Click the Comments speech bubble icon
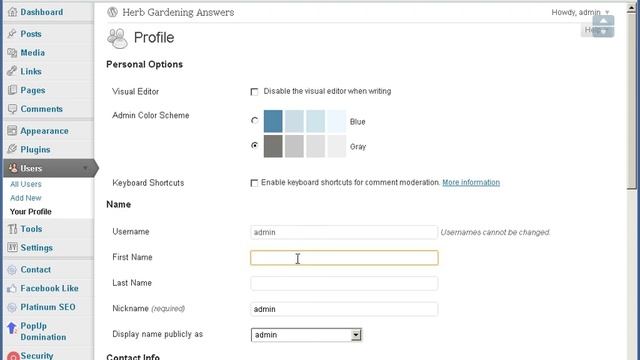The width and height of the screenshot is (640, 360). pyautogui.click(x=12, y=109)
